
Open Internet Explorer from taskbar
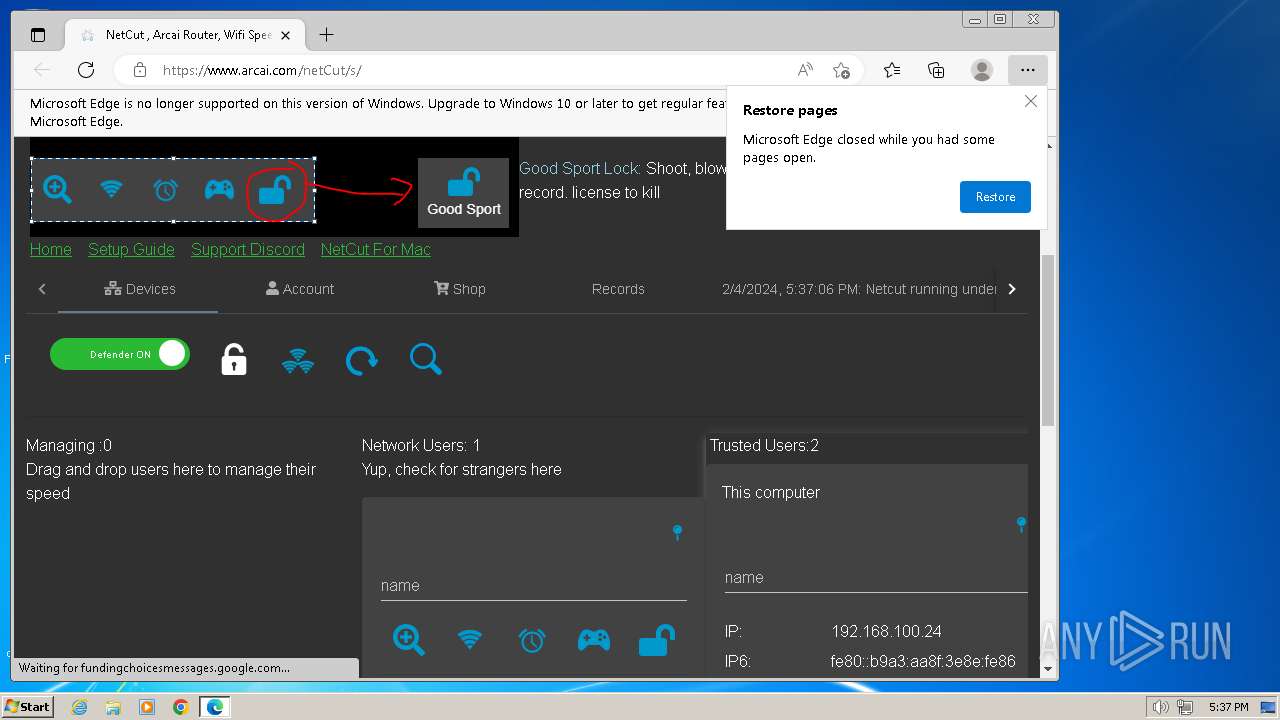point(79,707)
